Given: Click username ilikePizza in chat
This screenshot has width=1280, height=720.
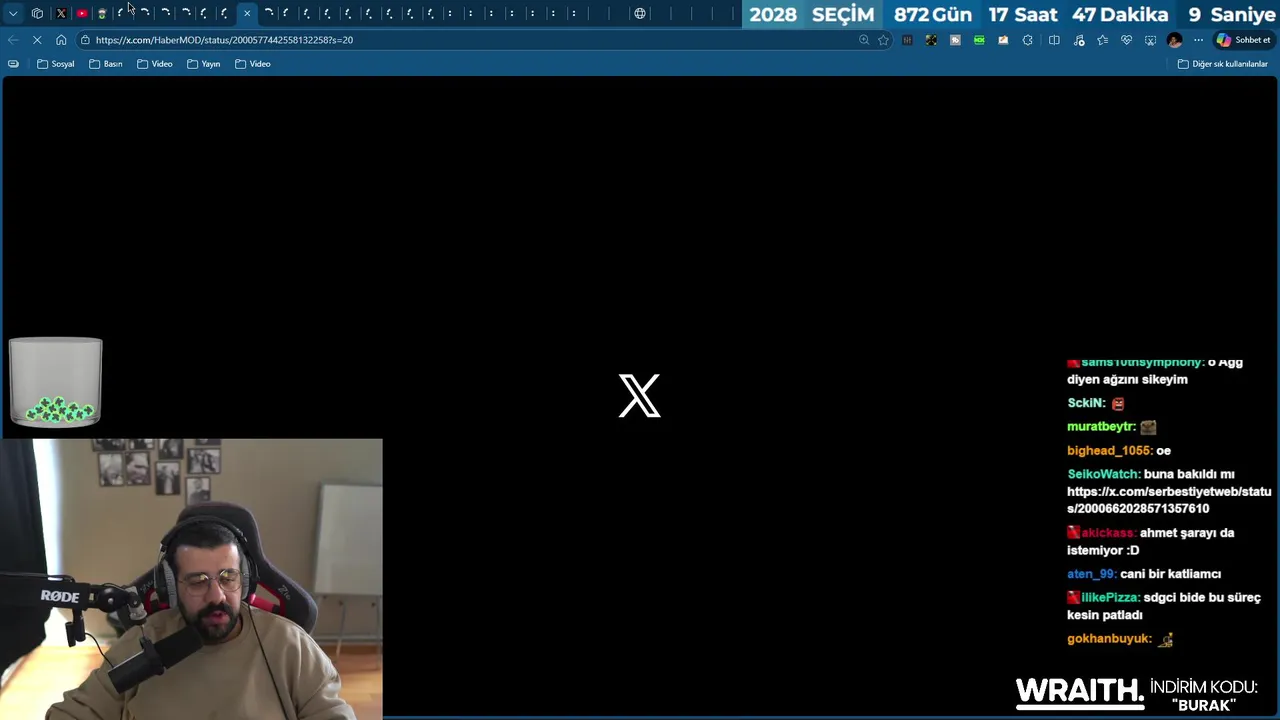Looking at the screenshot, I should coord(1109,597).
